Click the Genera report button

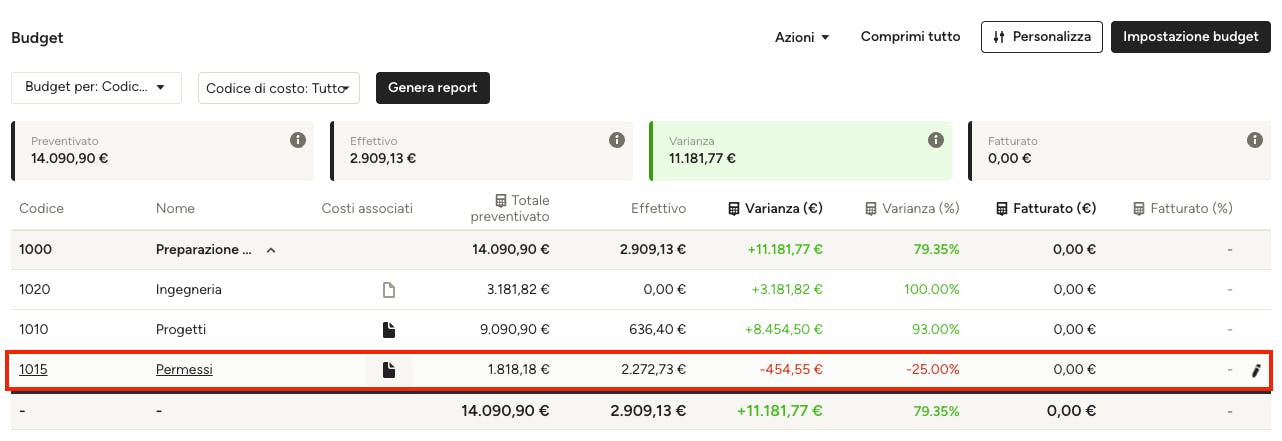pos(433,88)
